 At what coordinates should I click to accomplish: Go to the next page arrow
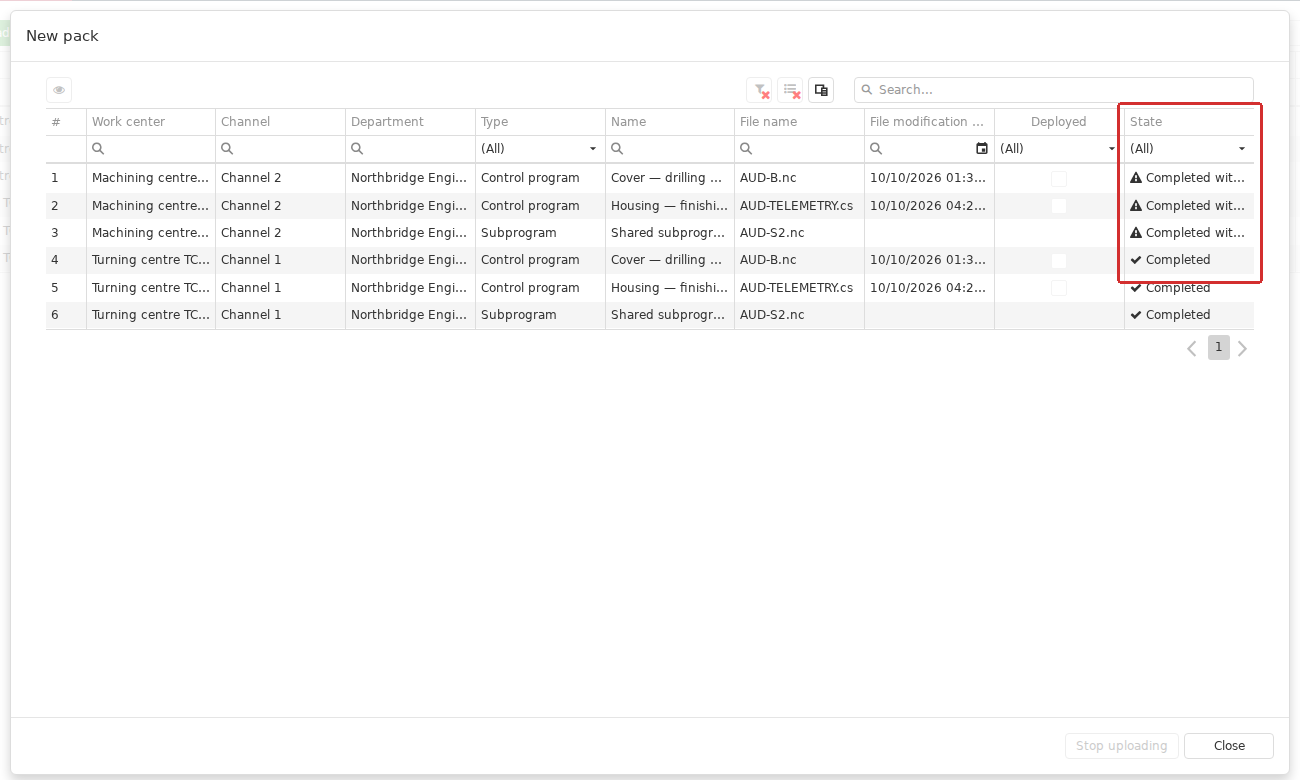tap(1242, 349)
